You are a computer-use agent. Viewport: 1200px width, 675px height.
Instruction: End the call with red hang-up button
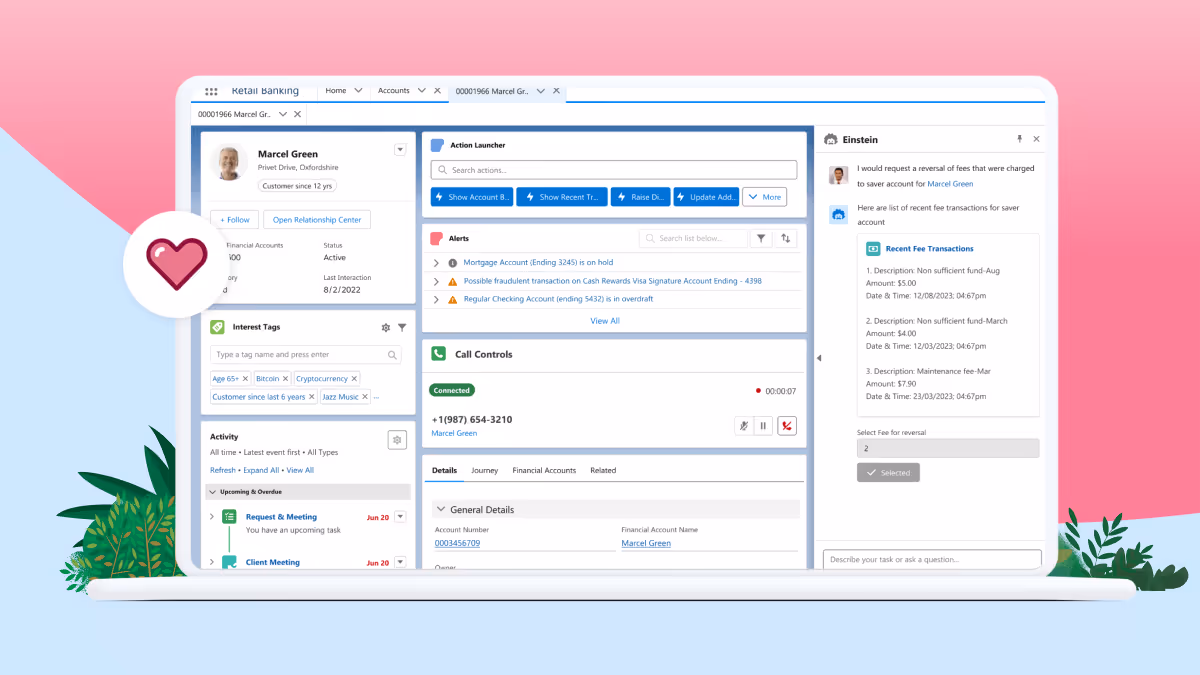787,425
